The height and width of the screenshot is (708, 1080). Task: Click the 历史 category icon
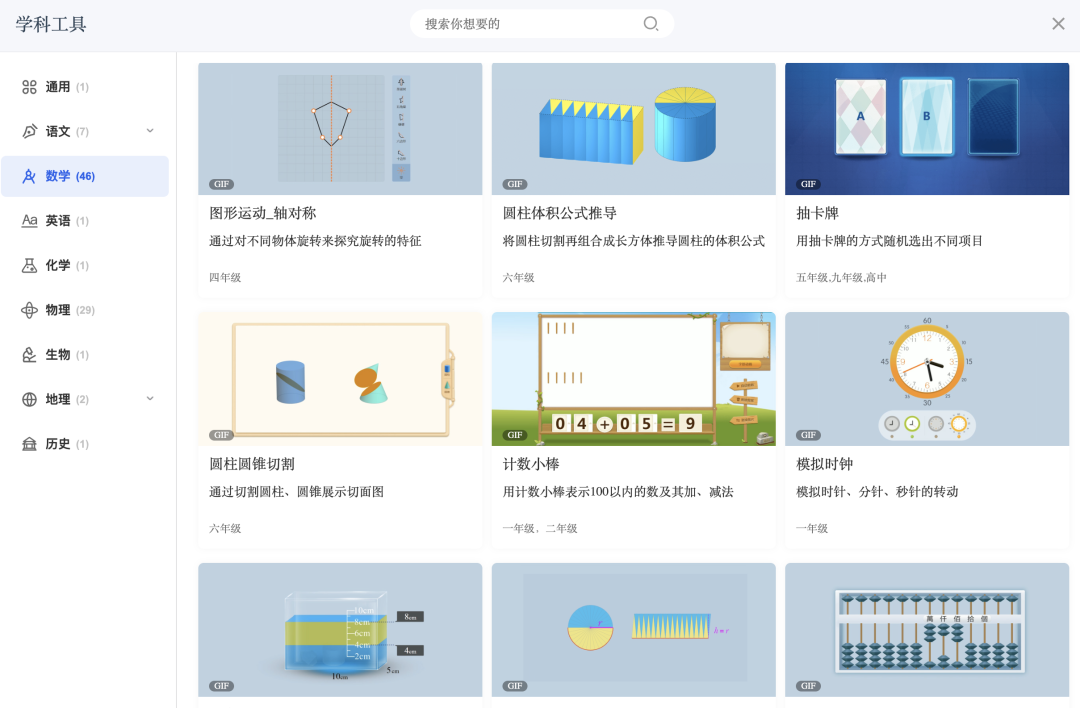click(x=29, y=443)
